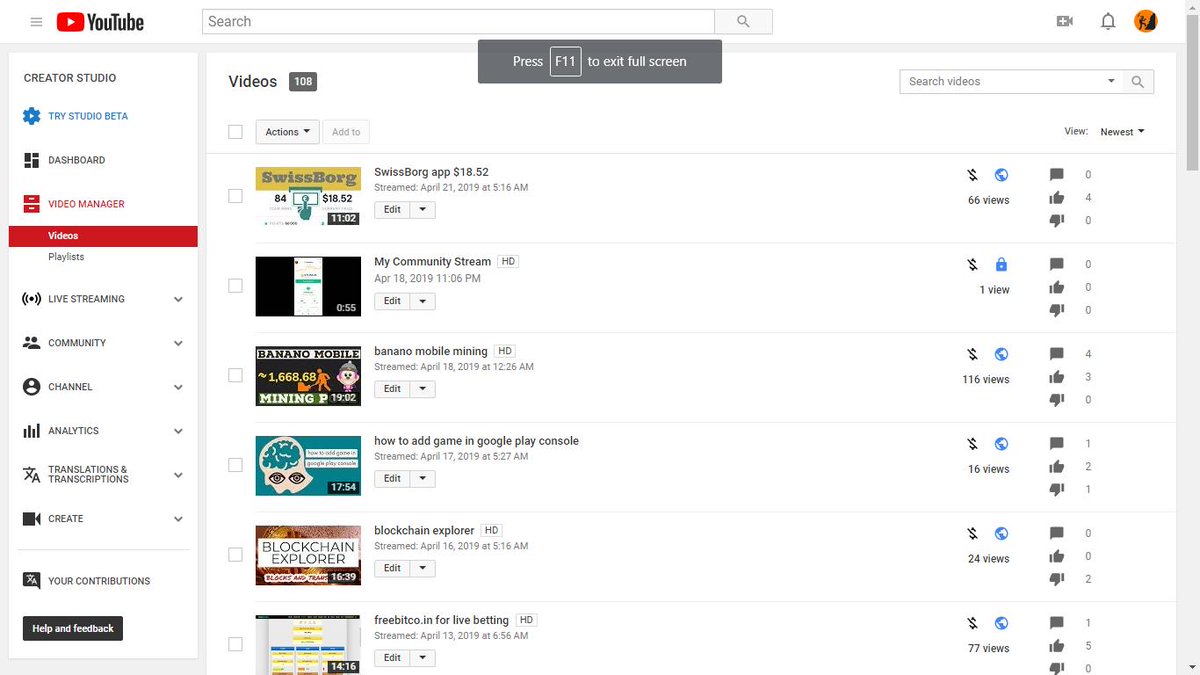Click the search magnifier button in header
Screen dimensions: 1200x675
[x=743, y=21]
